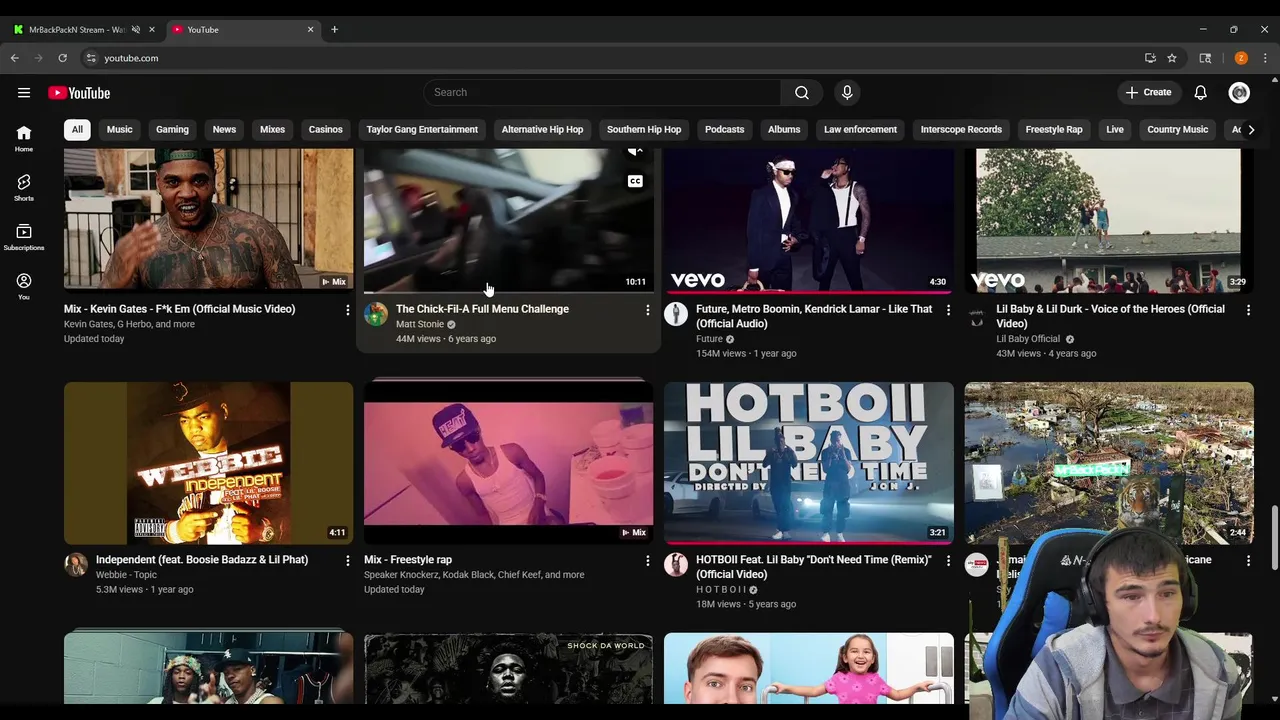Open options for Chick-Fil-A Full Menu Challenge

tap(647, 310)
